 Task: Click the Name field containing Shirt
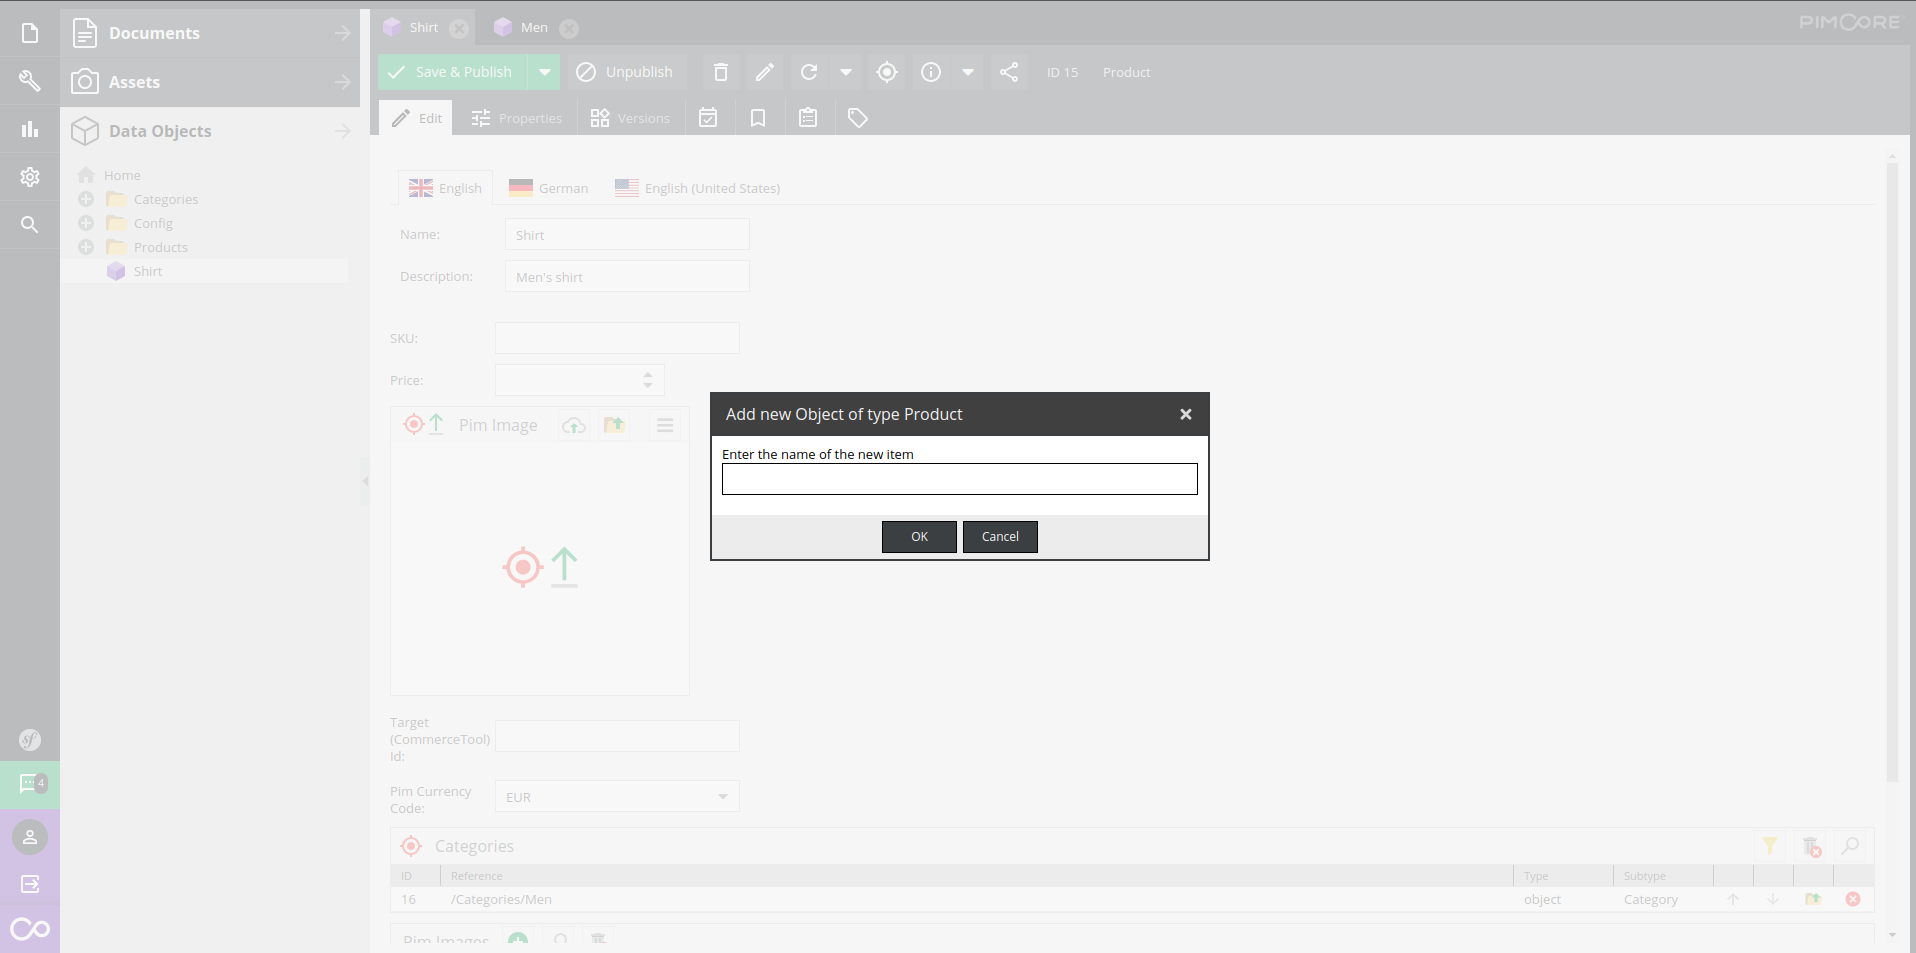coord(627,235)
